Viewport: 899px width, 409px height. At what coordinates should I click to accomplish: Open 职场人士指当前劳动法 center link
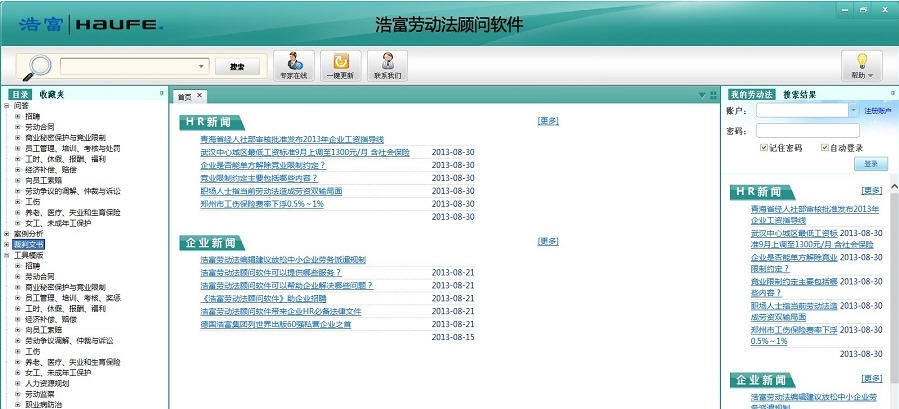271,191
